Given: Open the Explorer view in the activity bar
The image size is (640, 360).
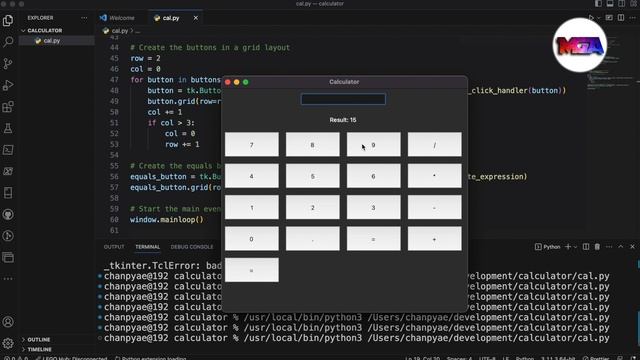Looking at the screenshot, I should tap(8, 20).
